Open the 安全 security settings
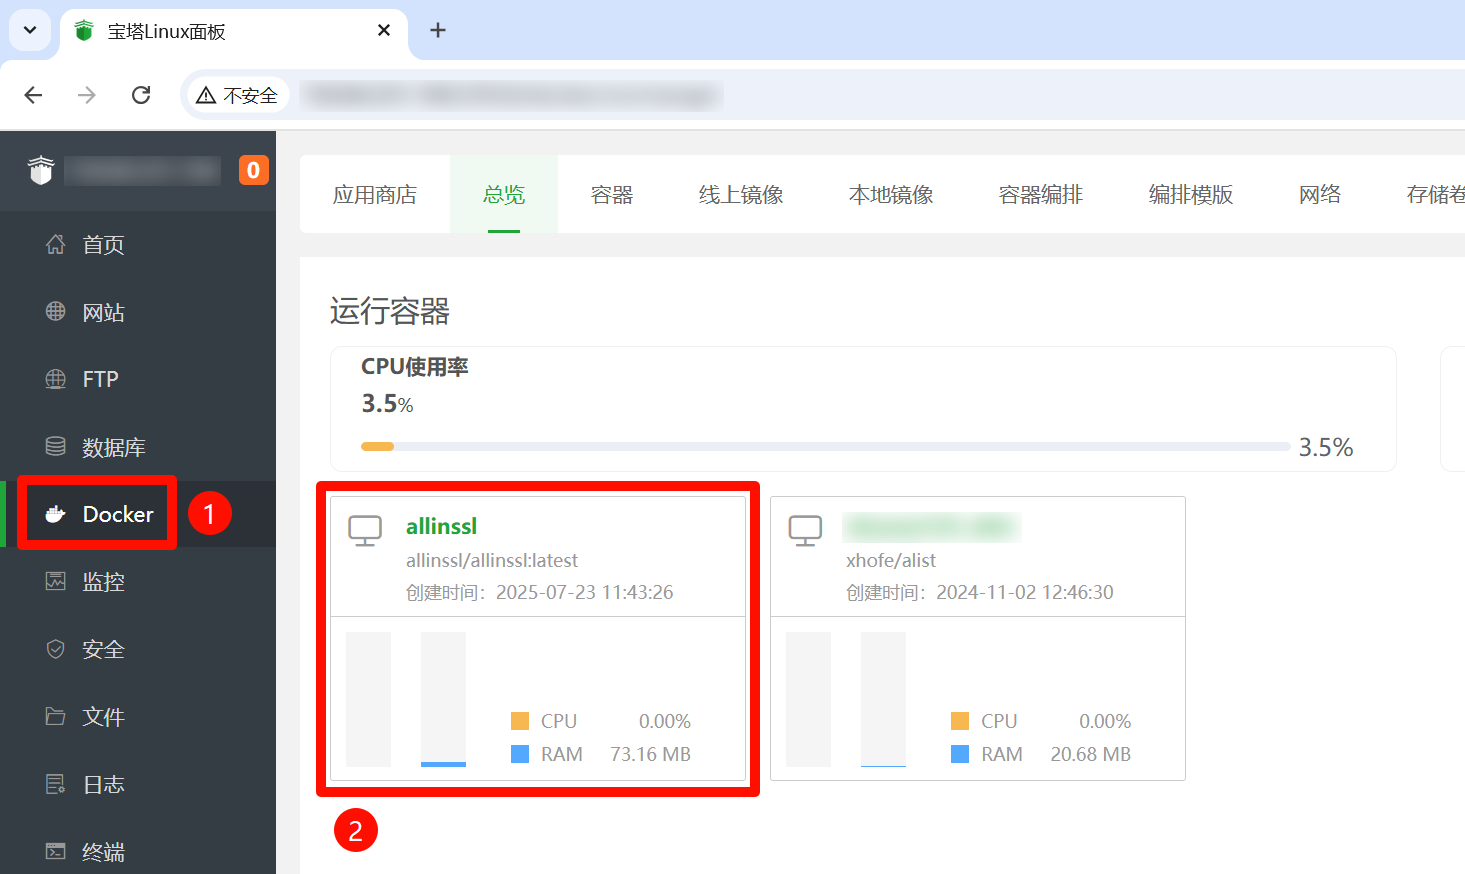The width and height of the screenshot is (1465, 874). (x=103, y=648)
